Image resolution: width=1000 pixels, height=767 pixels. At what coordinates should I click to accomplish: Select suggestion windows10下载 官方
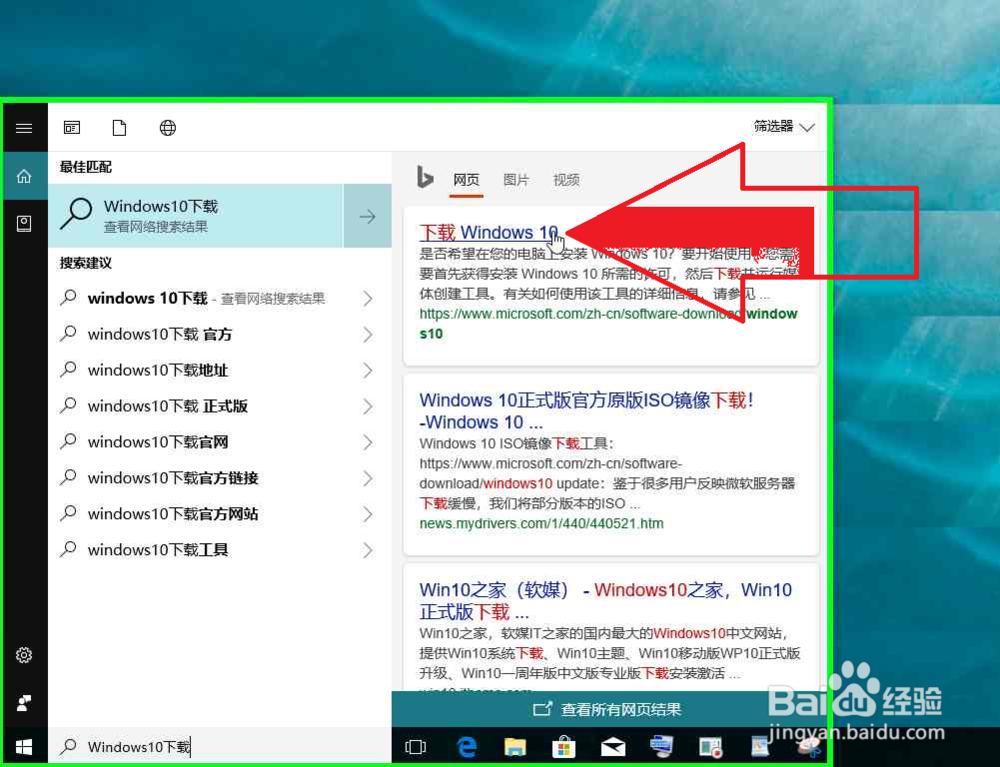click(x=219, y=334)
